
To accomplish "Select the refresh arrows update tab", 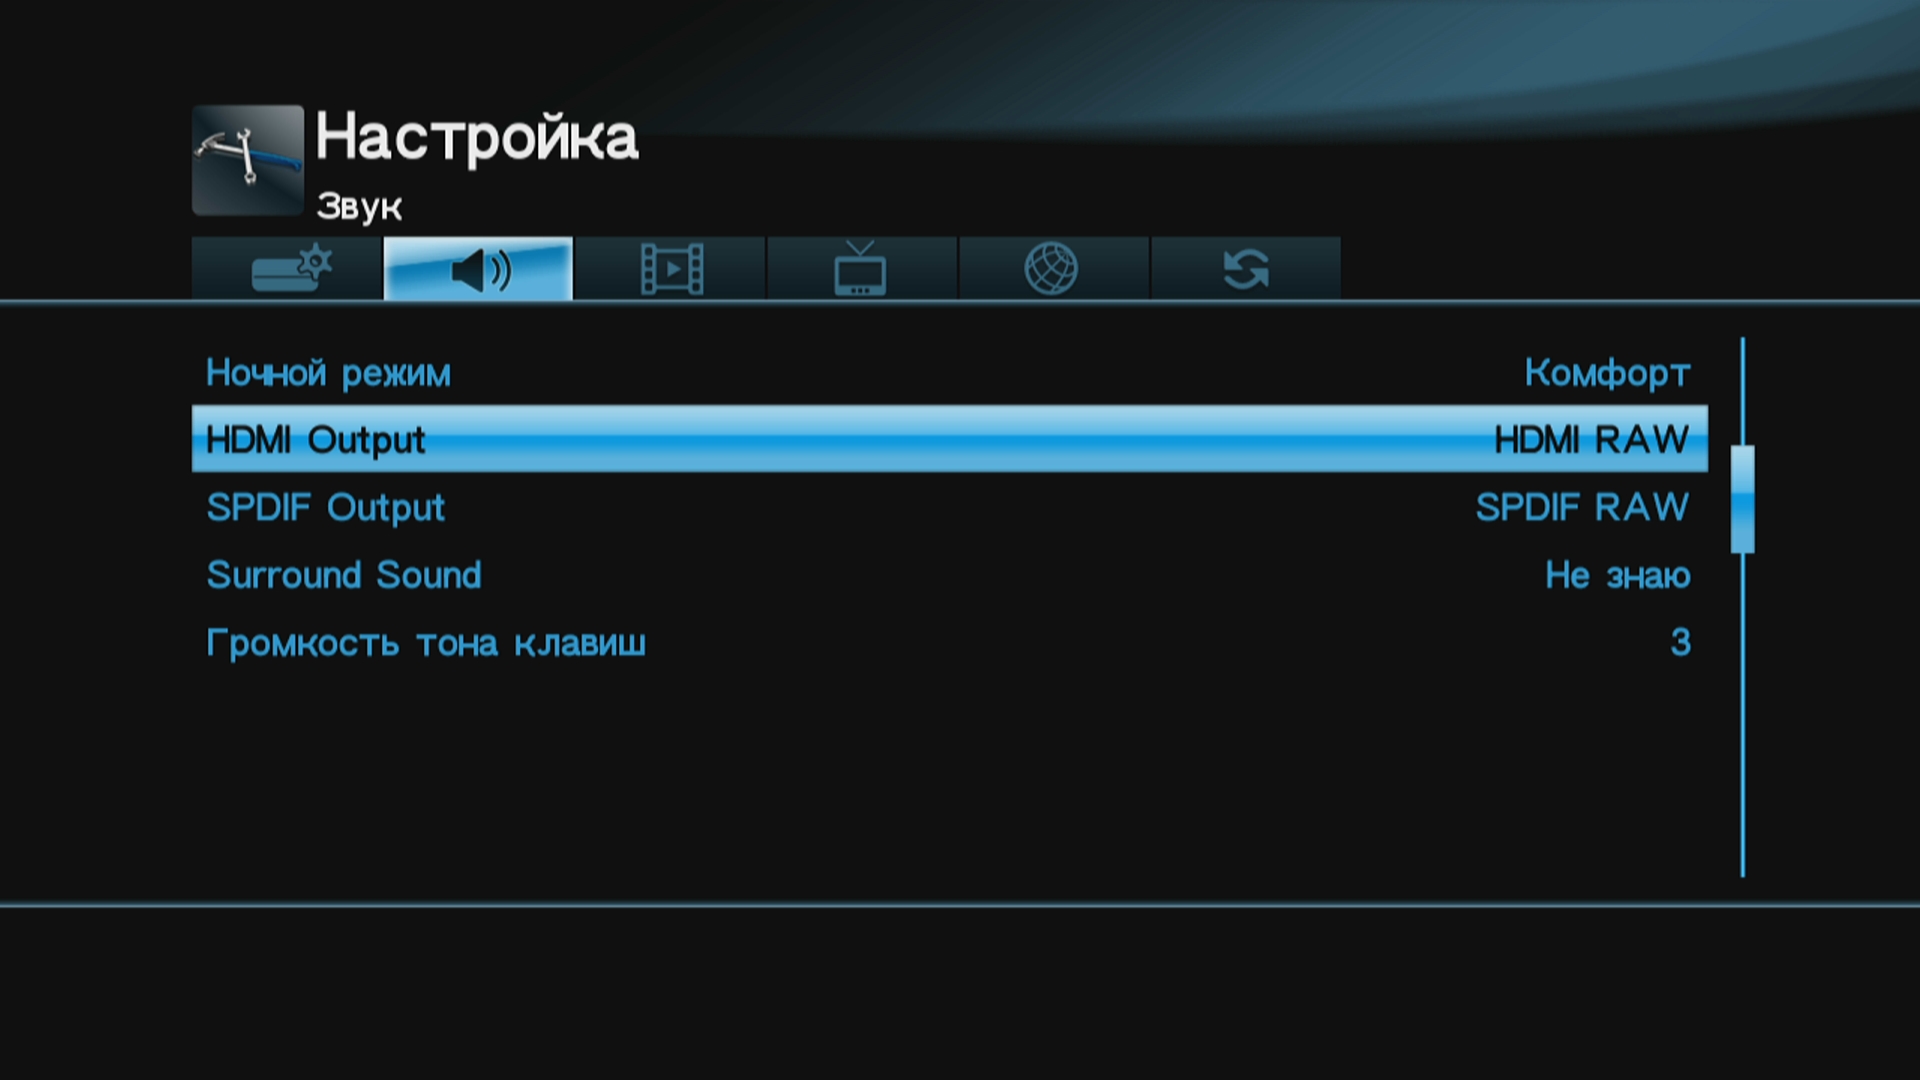I will (1246, 268).
